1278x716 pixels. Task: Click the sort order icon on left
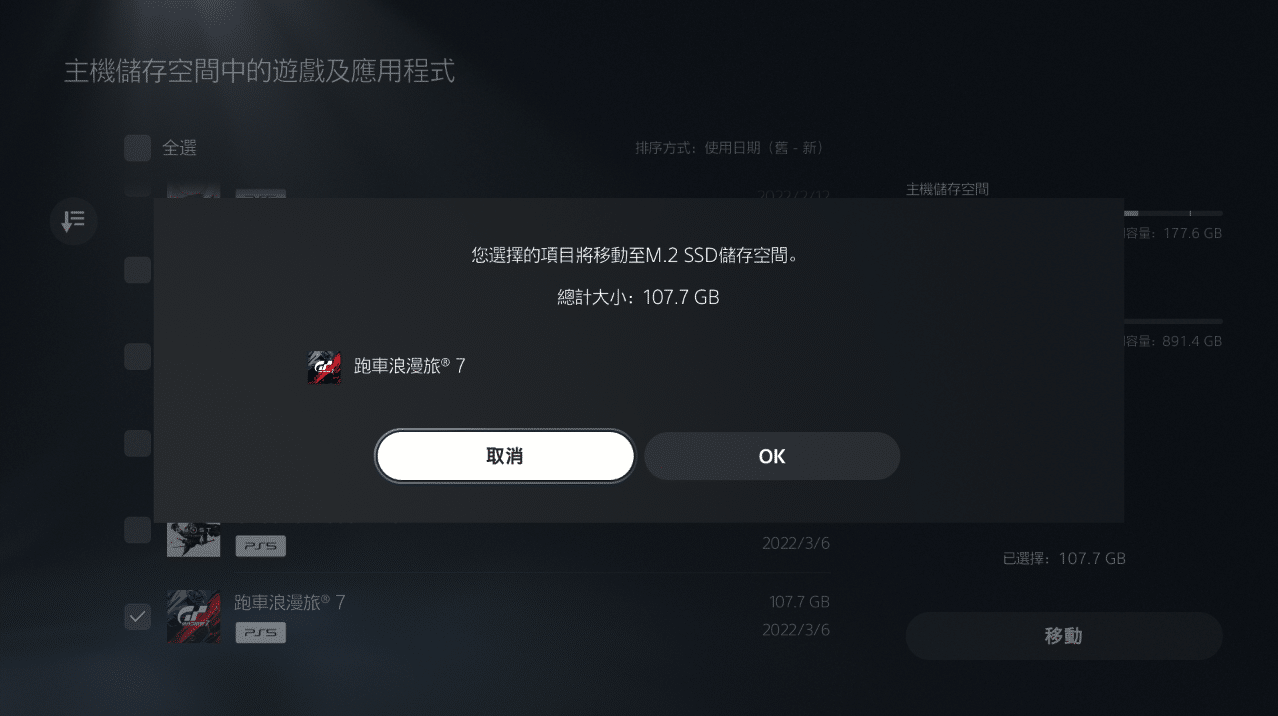(x=73, y=221)
